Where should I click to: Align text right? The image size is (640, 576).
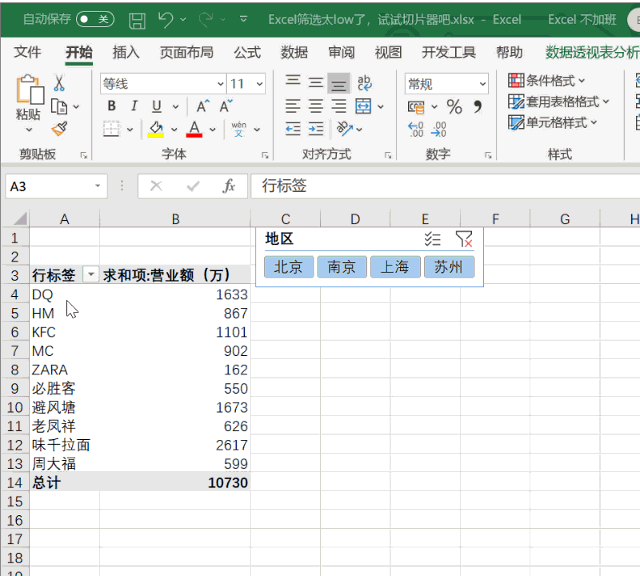tap(338, 106)
